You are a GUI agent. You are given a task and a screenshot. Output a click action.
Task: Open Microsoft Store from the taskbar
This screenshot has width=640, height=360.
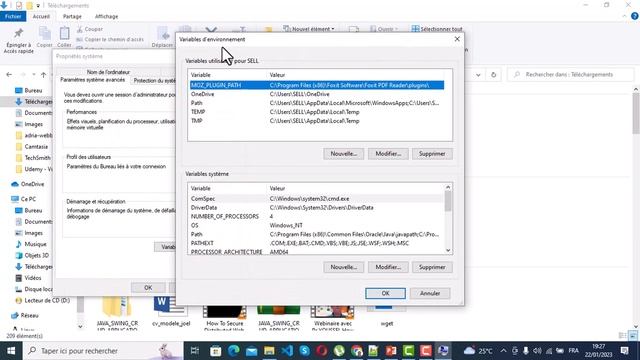216,351
